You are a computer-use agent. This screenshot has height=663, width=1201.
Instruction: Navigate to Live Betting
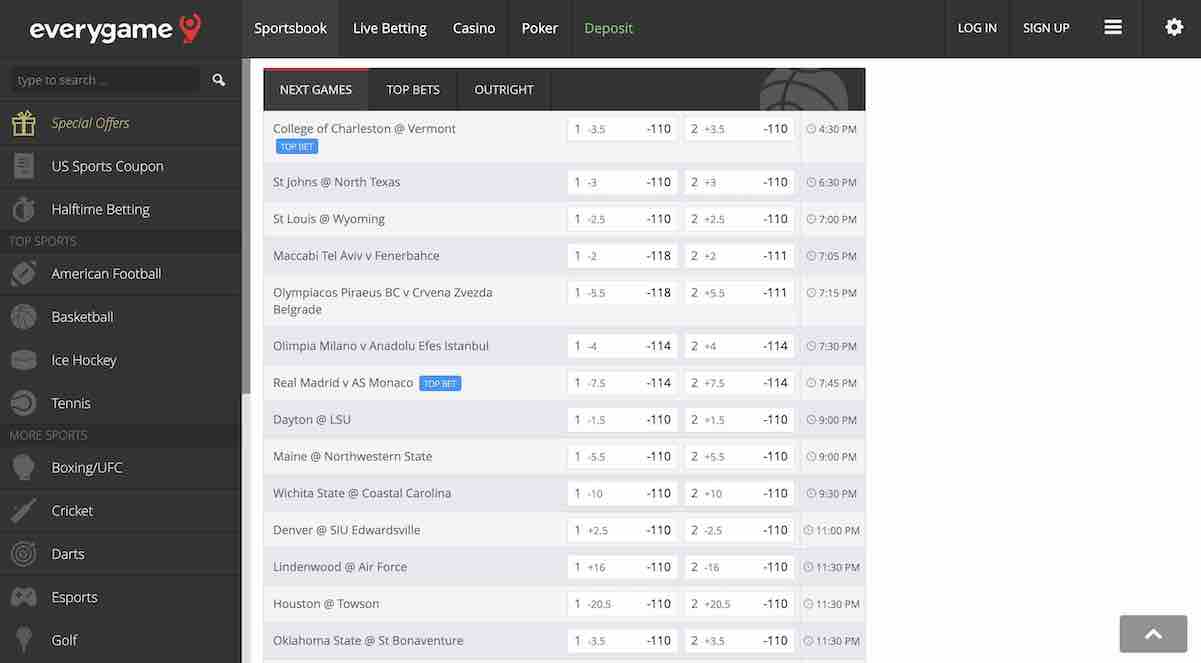coord(389,28)
